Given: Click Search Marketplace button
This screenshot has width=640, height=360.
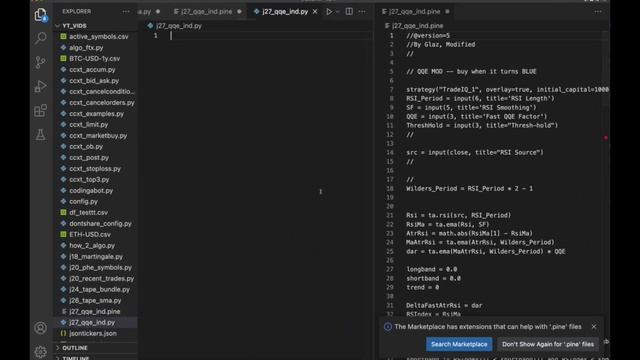Looking at the screenshot, I should 459,344.
